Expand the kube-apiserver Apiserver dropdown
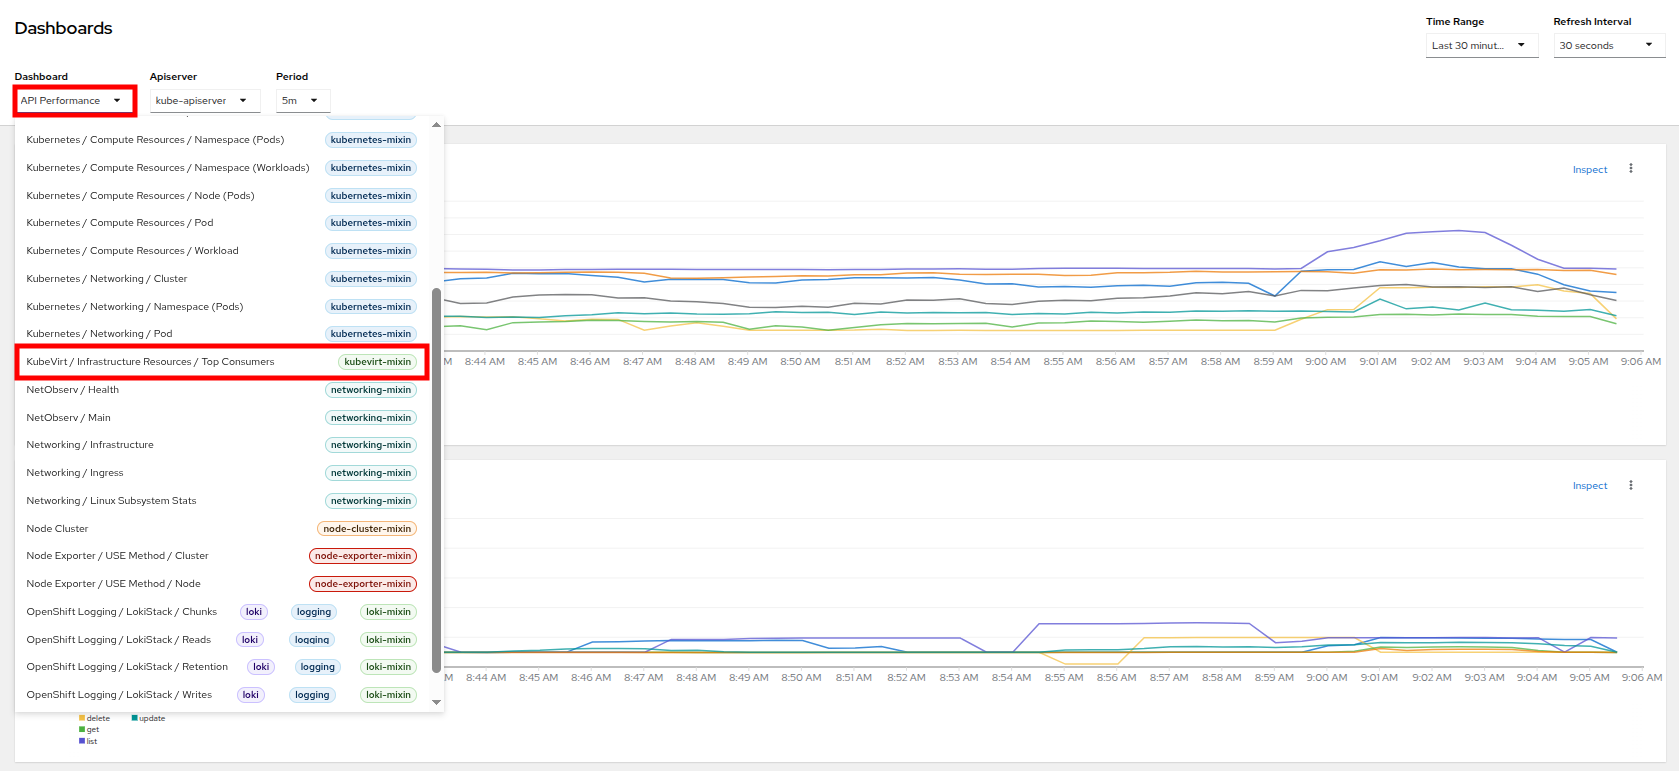This screenshot has height=771, width=1679. (x=204, y=101)
